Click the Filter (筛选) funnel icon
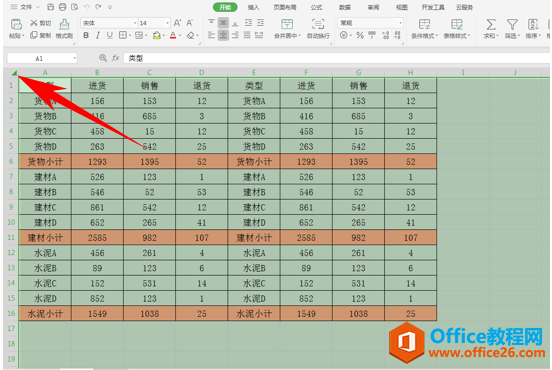 tap(512, 24)
